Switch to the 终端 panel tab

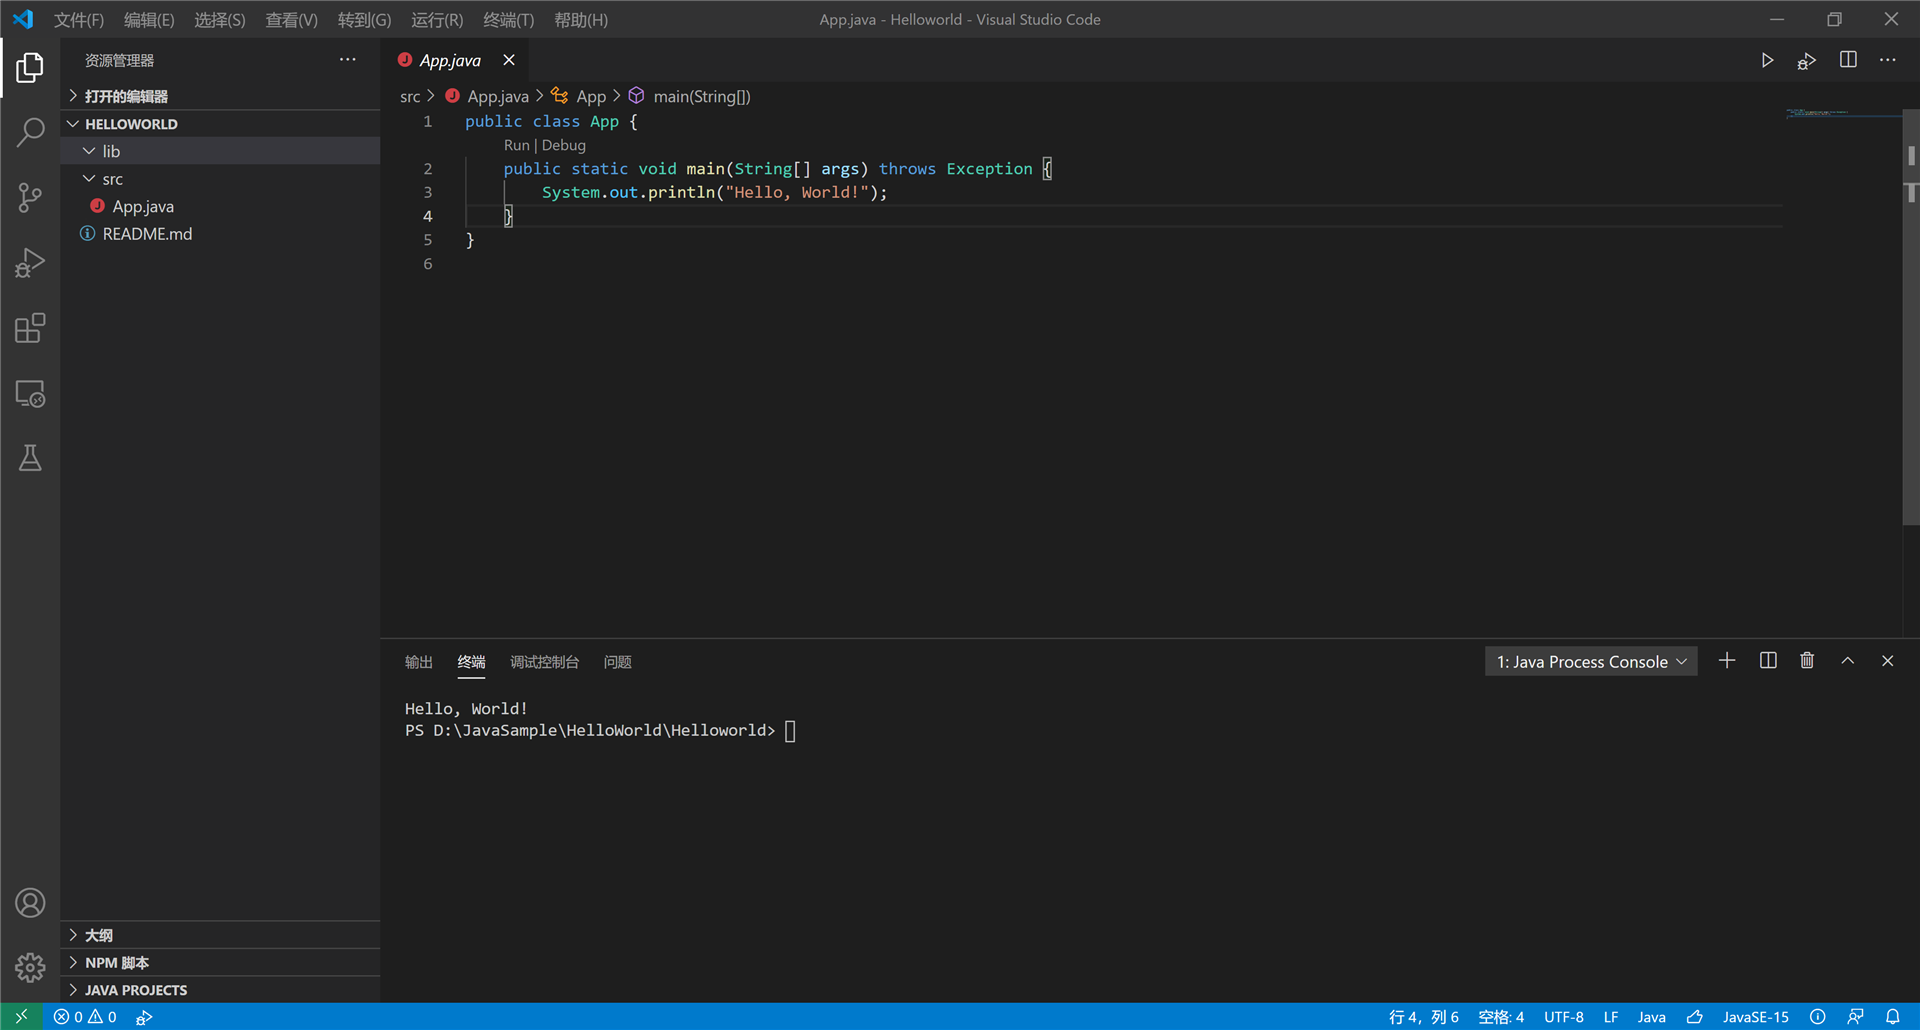(x=471, y=662)
